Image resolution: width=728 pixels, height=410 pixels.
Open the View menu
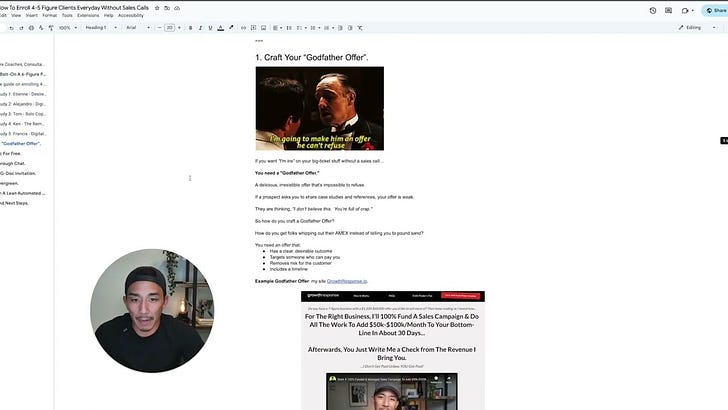[16, 15]
